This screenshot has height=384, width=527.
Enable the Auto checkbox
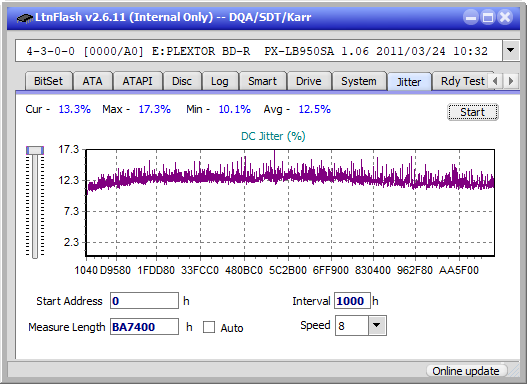209,327
